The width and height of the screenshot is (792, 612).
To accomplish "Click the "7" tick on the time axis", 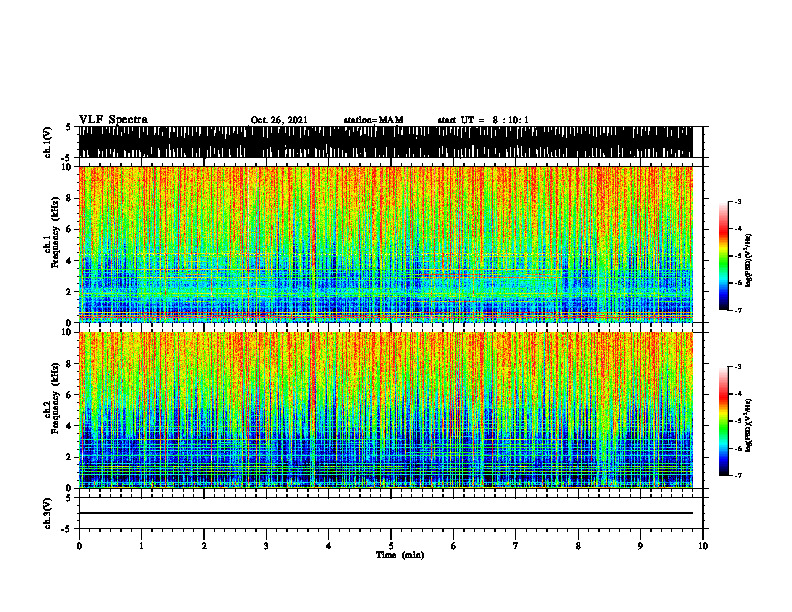I will [x=516, y=546].
